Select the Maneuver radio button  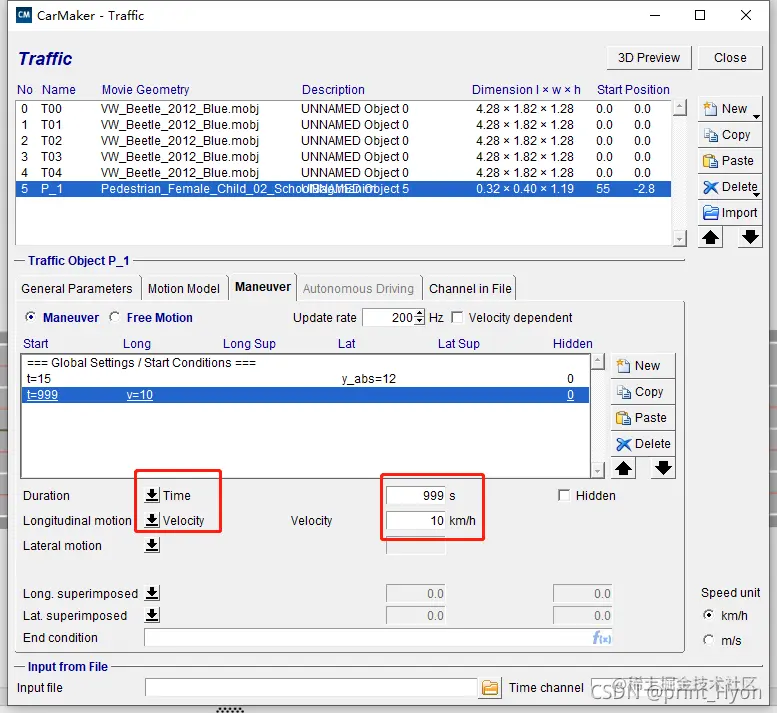pos(31,317)
